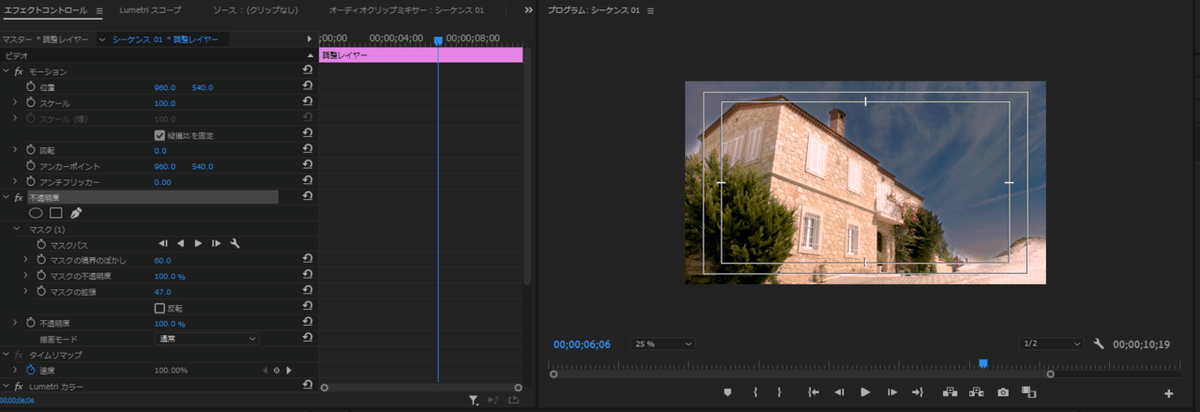Reset the アンカーポイント parameter

307,166
